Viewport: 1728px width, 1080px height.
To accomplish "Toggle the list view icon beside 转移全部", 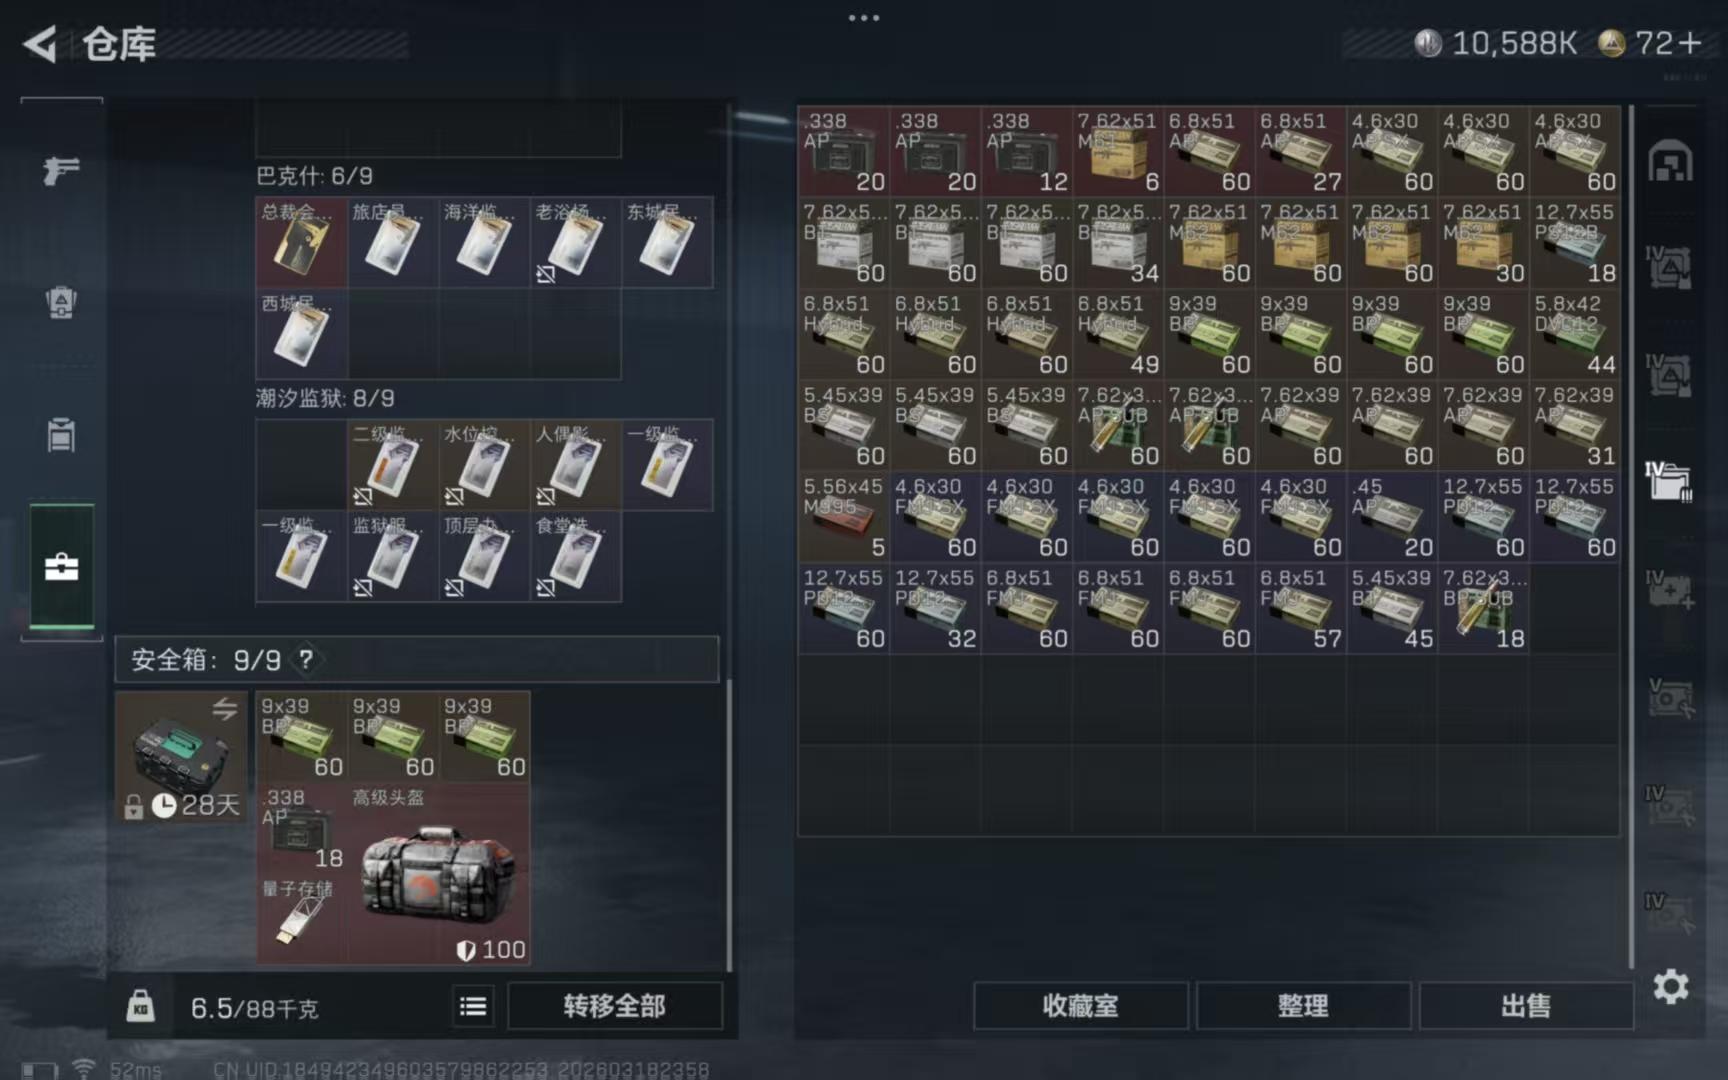I will coord(473,1006).
